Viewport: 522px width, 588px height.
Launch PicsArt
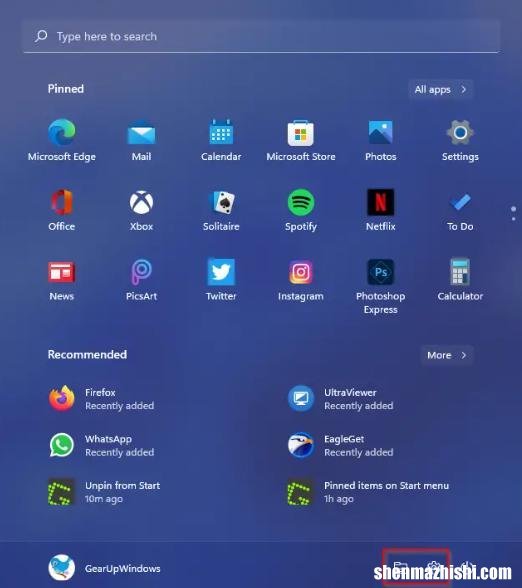pyautogui.click(x=141, y=280)
